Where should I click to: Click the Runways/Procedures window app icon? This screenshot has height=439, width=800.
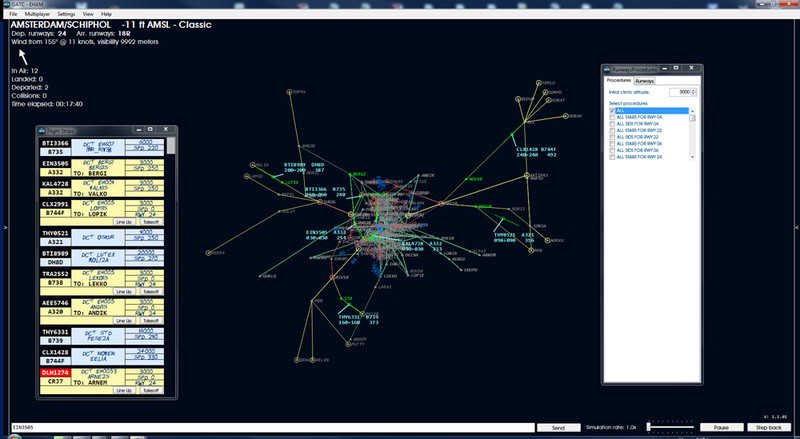pos(607,69)
